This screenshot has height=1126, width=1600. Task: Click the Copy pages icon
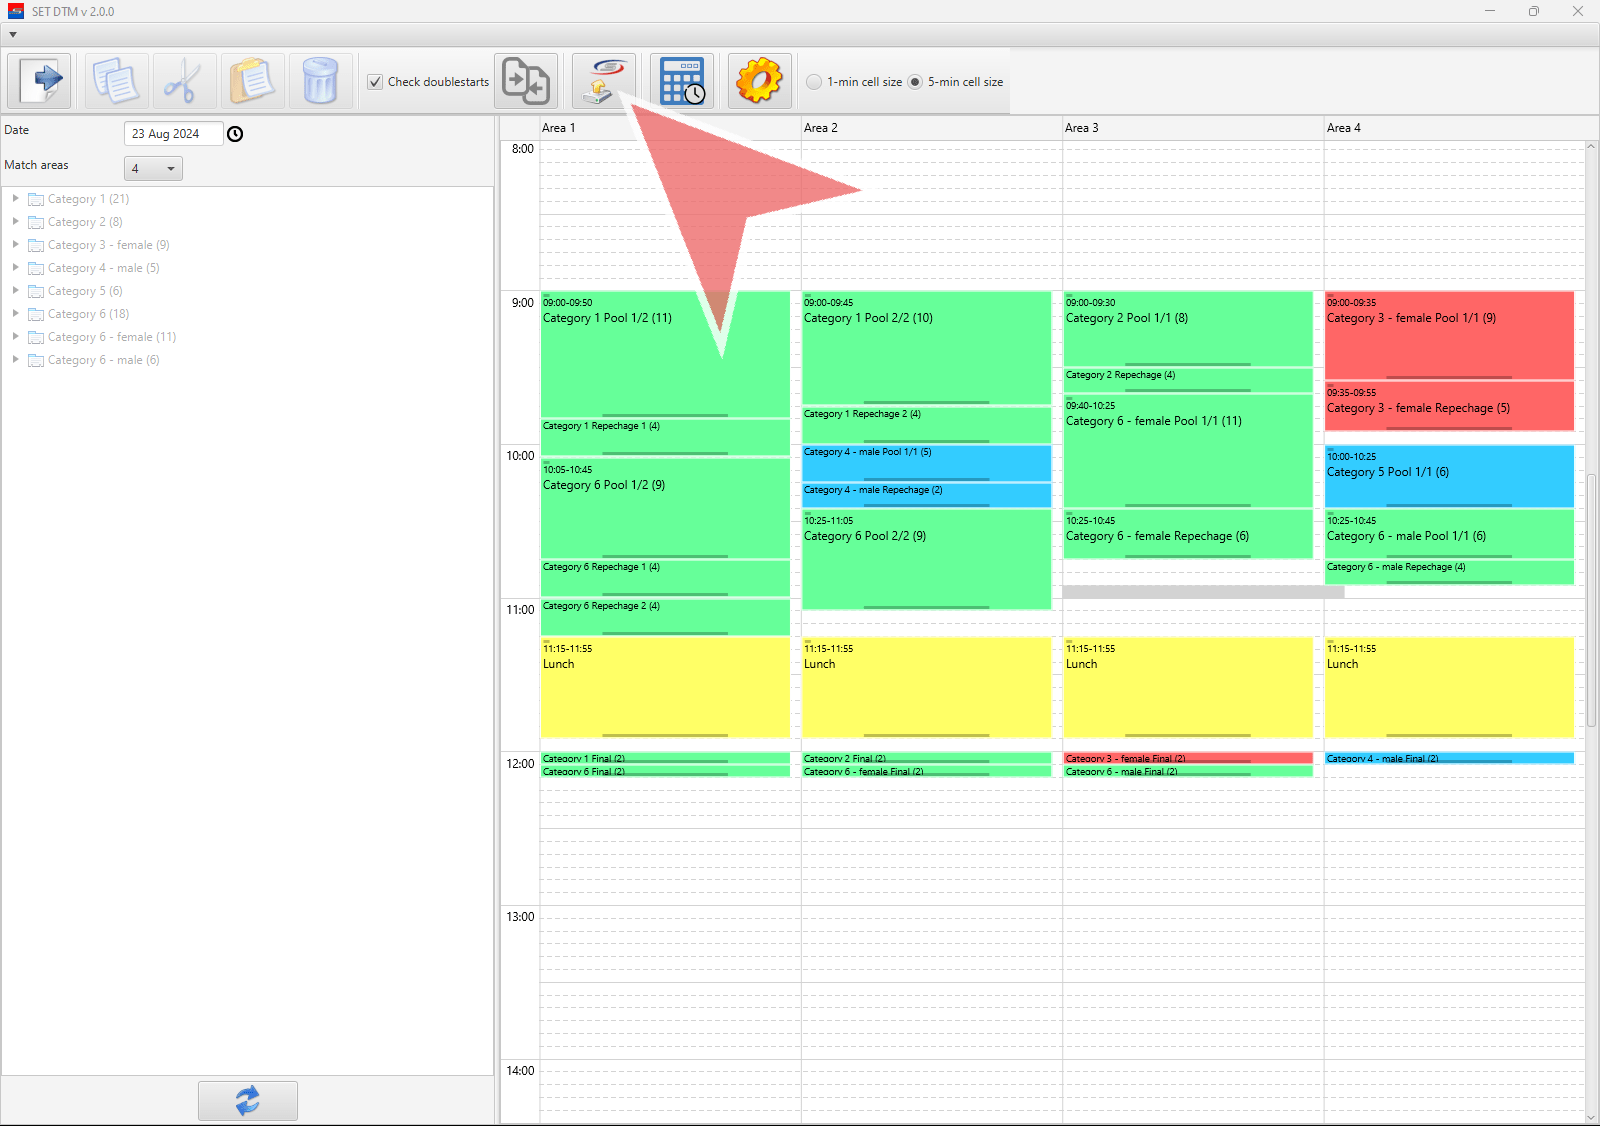pyautogui.click(x=116, y=81)
